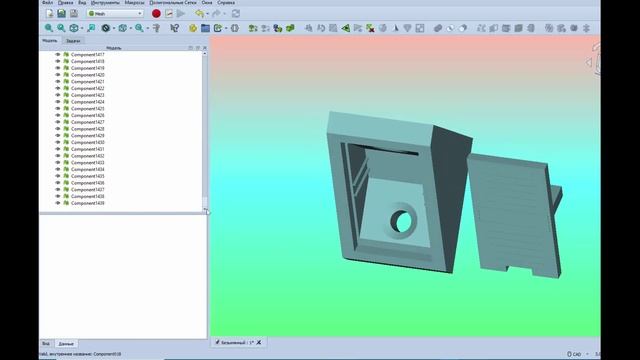
Task: Close the Модель panel with X
Action: tap(204, 48)
